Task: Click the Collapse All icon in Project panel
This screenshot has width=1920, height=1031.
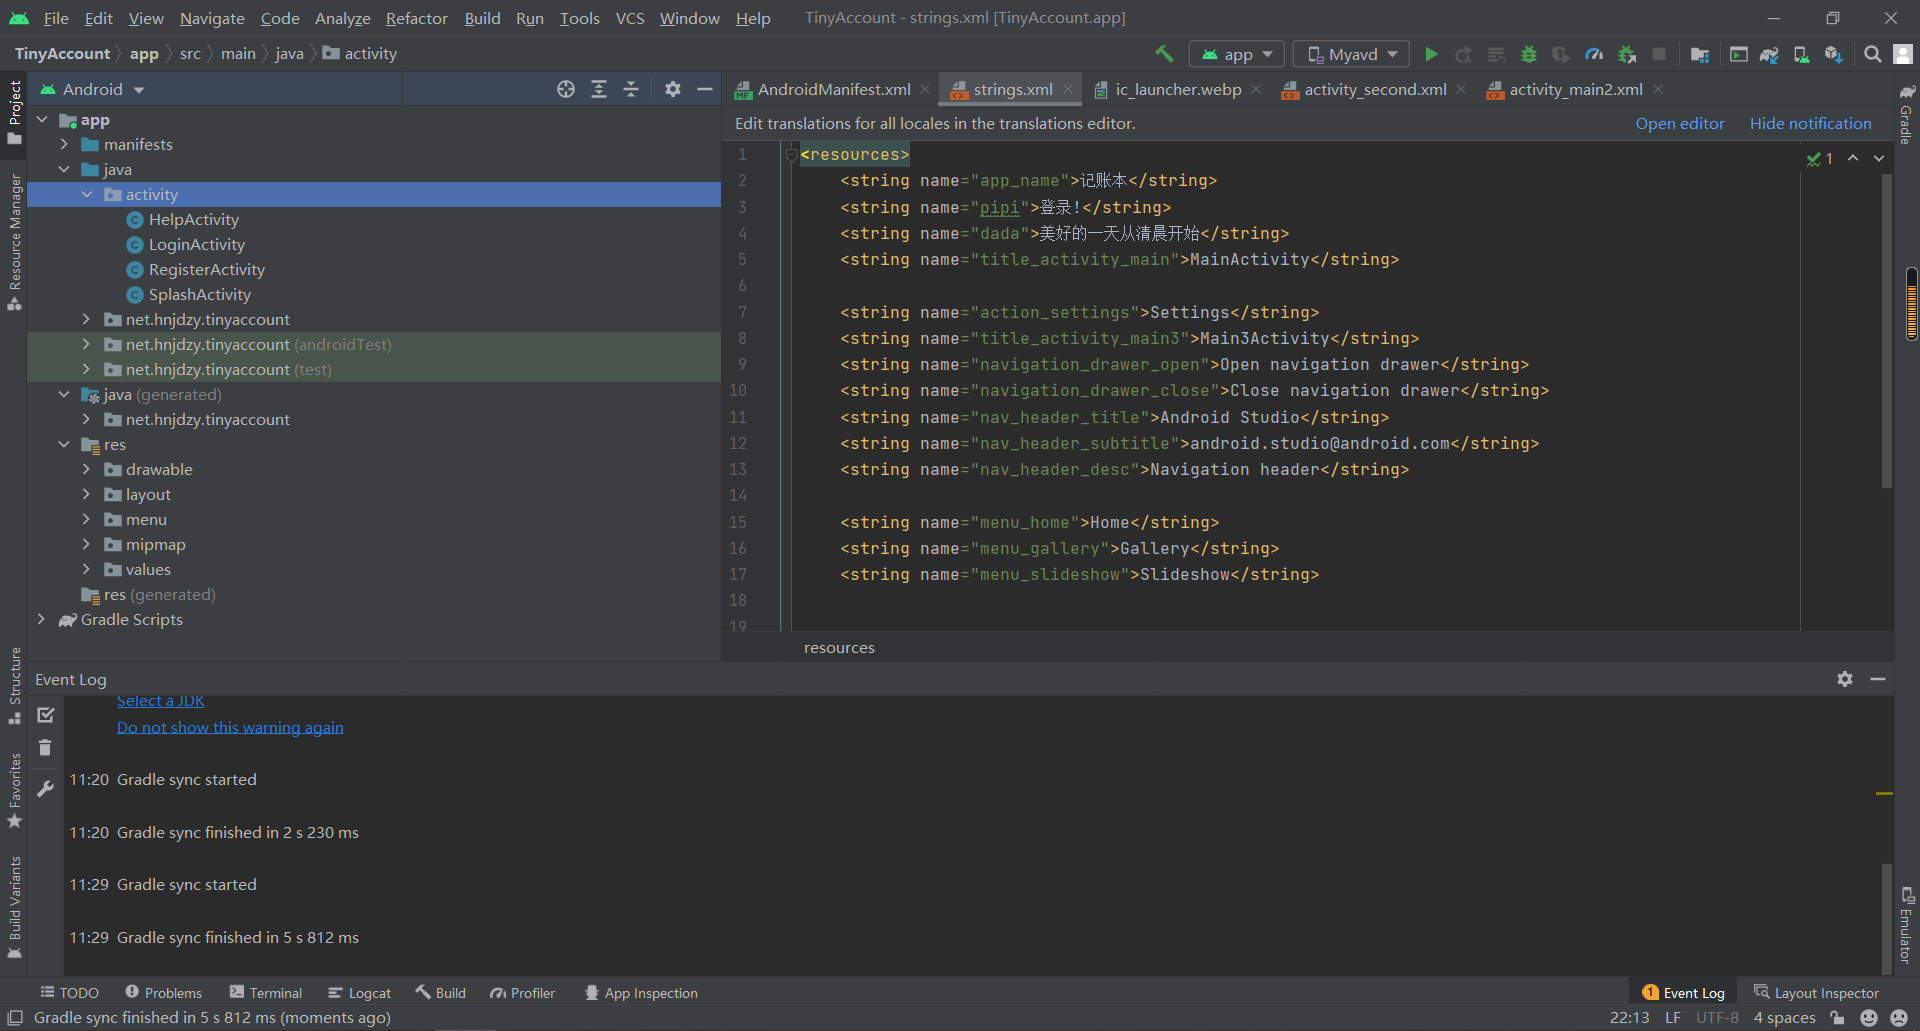Action: coord(631,89)
